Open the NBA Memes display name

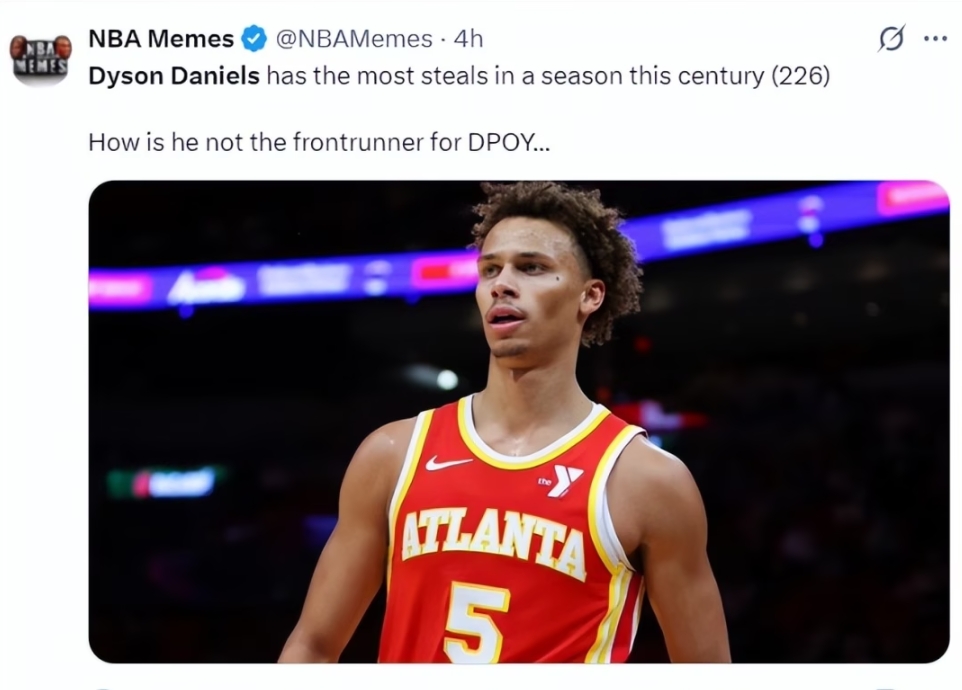161,39
